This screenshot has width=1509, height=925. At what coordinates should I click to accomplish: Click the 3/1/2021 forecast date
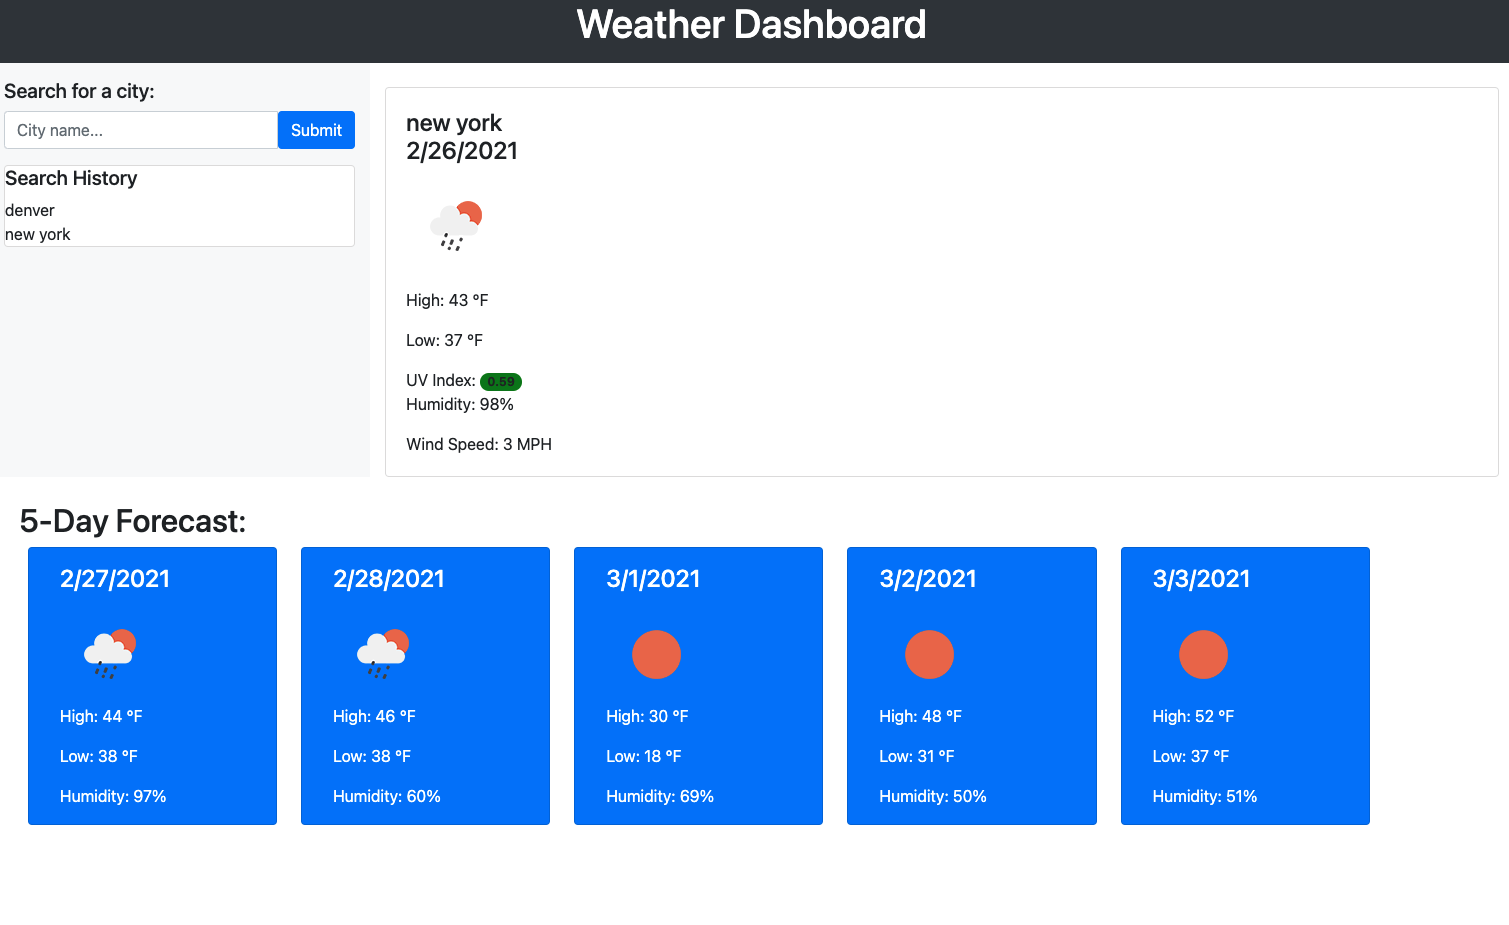(x=653, y=579)
